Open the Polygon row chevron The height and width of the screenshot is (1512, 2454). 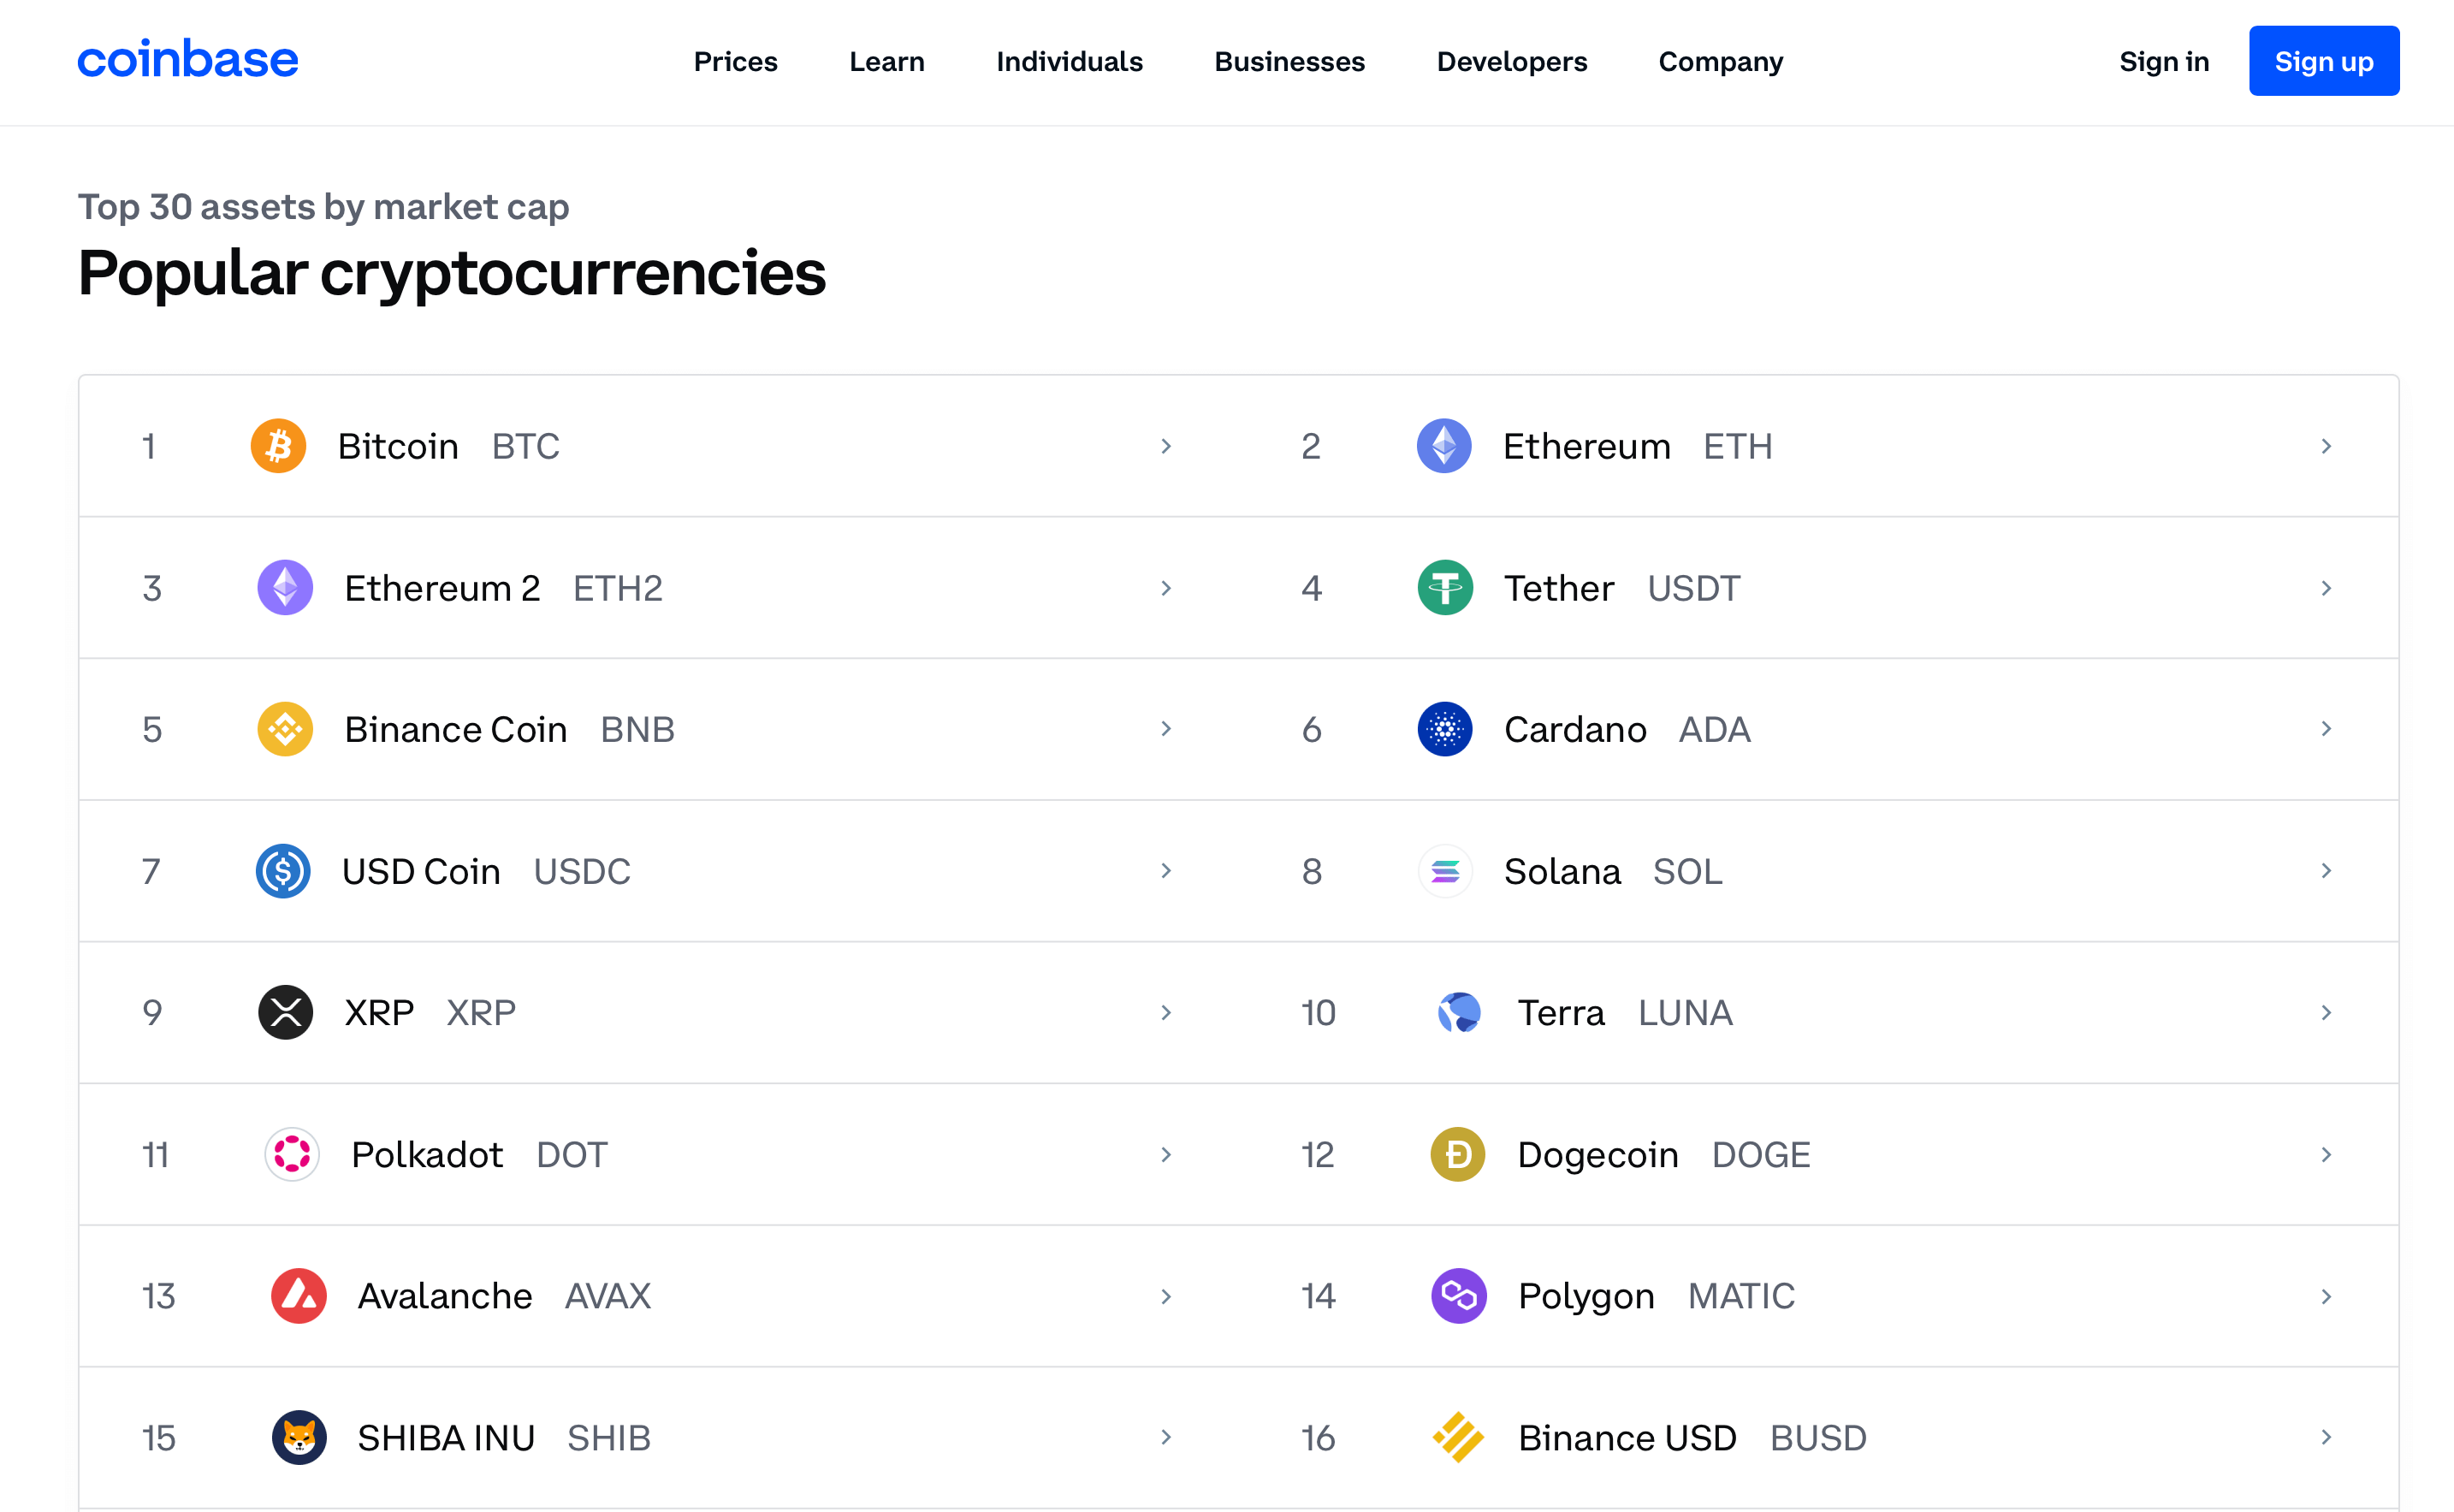[x=2326, y=1296]
